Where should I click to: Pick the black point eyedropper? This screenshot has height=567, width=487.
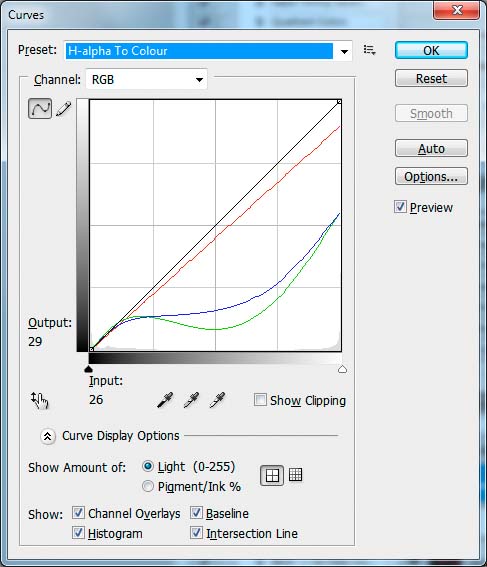pyautogui.click(x=165, y=400)
